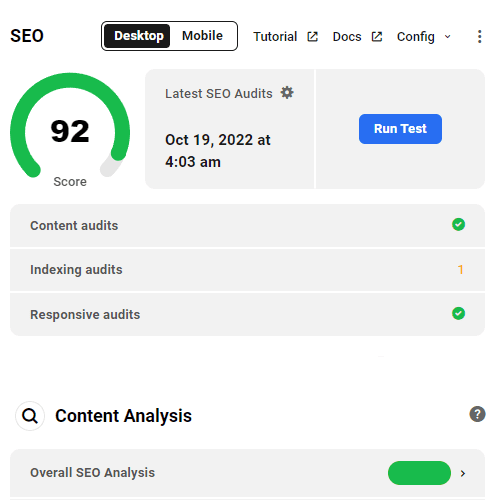Screen dimensions: 500x500
Task: Open the Config dropdown
Action: (x=424, y=37)
